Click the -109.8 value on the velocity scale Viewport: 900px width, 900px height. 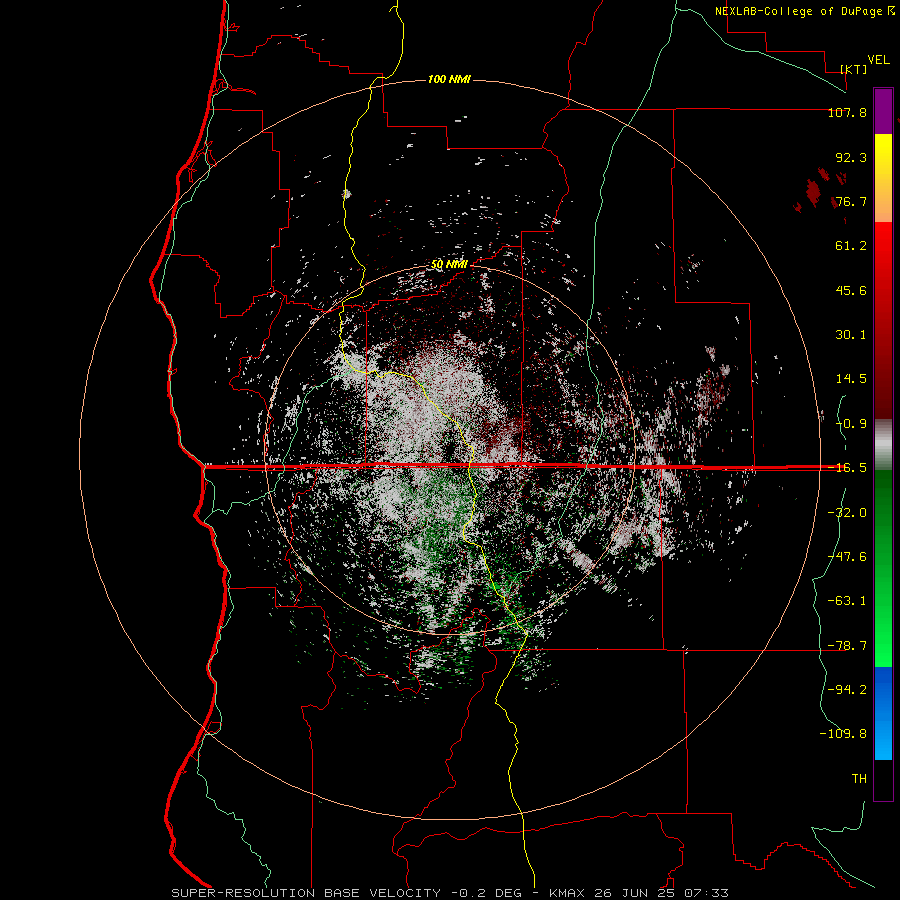pos(843,734)
